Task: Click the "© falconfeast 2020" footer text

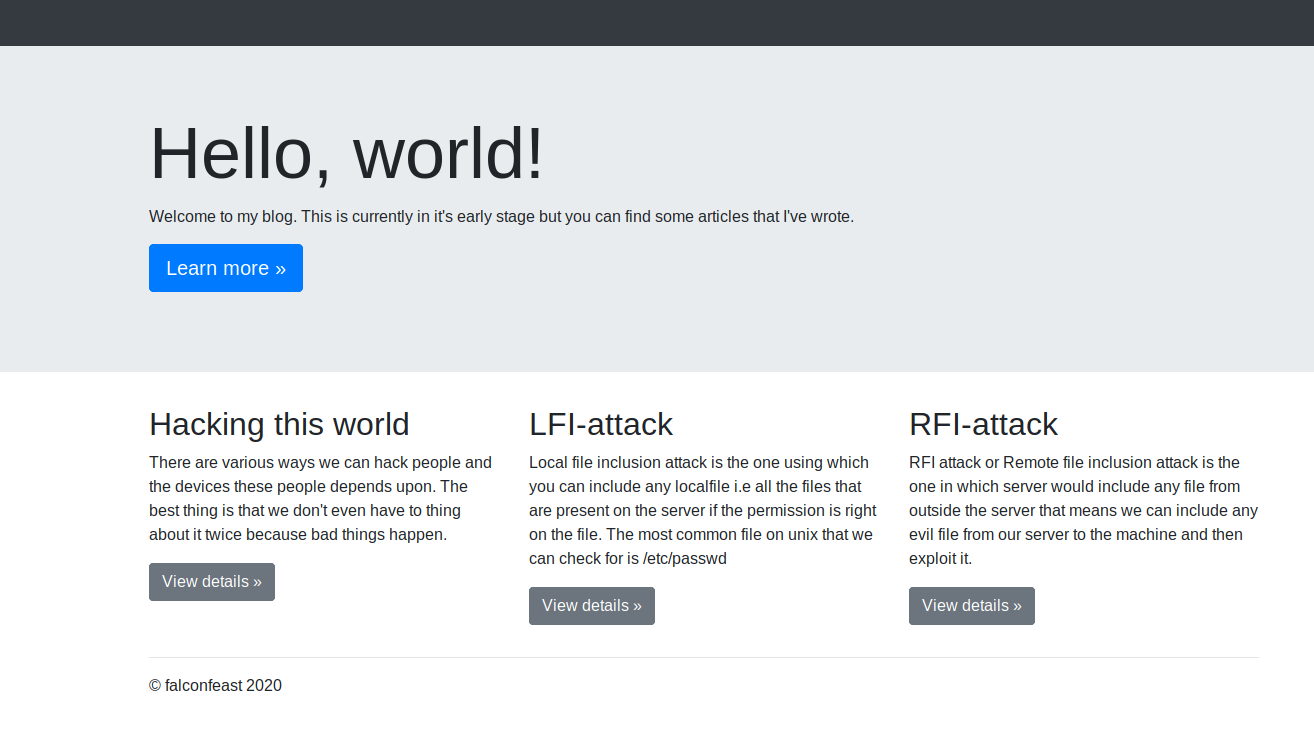Action: pyautogui.click(x=215, y=686)
